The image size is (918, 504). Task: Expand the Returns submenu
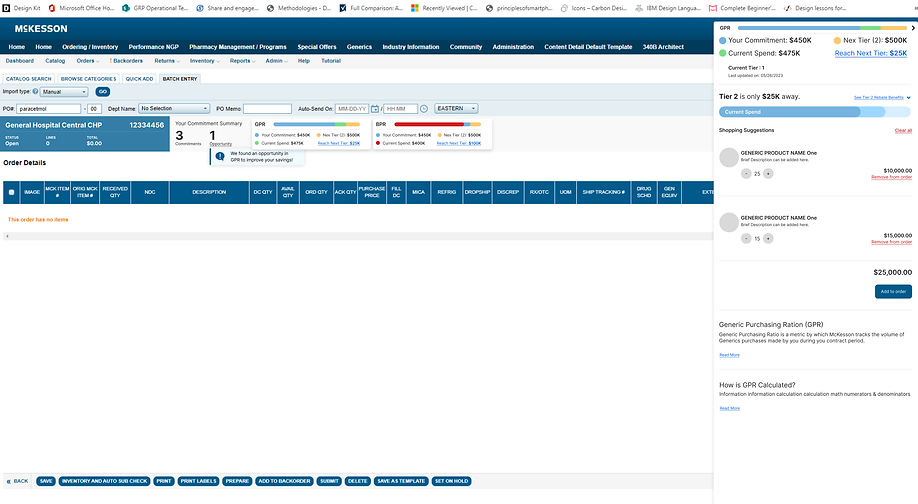[x=166, y=61]
